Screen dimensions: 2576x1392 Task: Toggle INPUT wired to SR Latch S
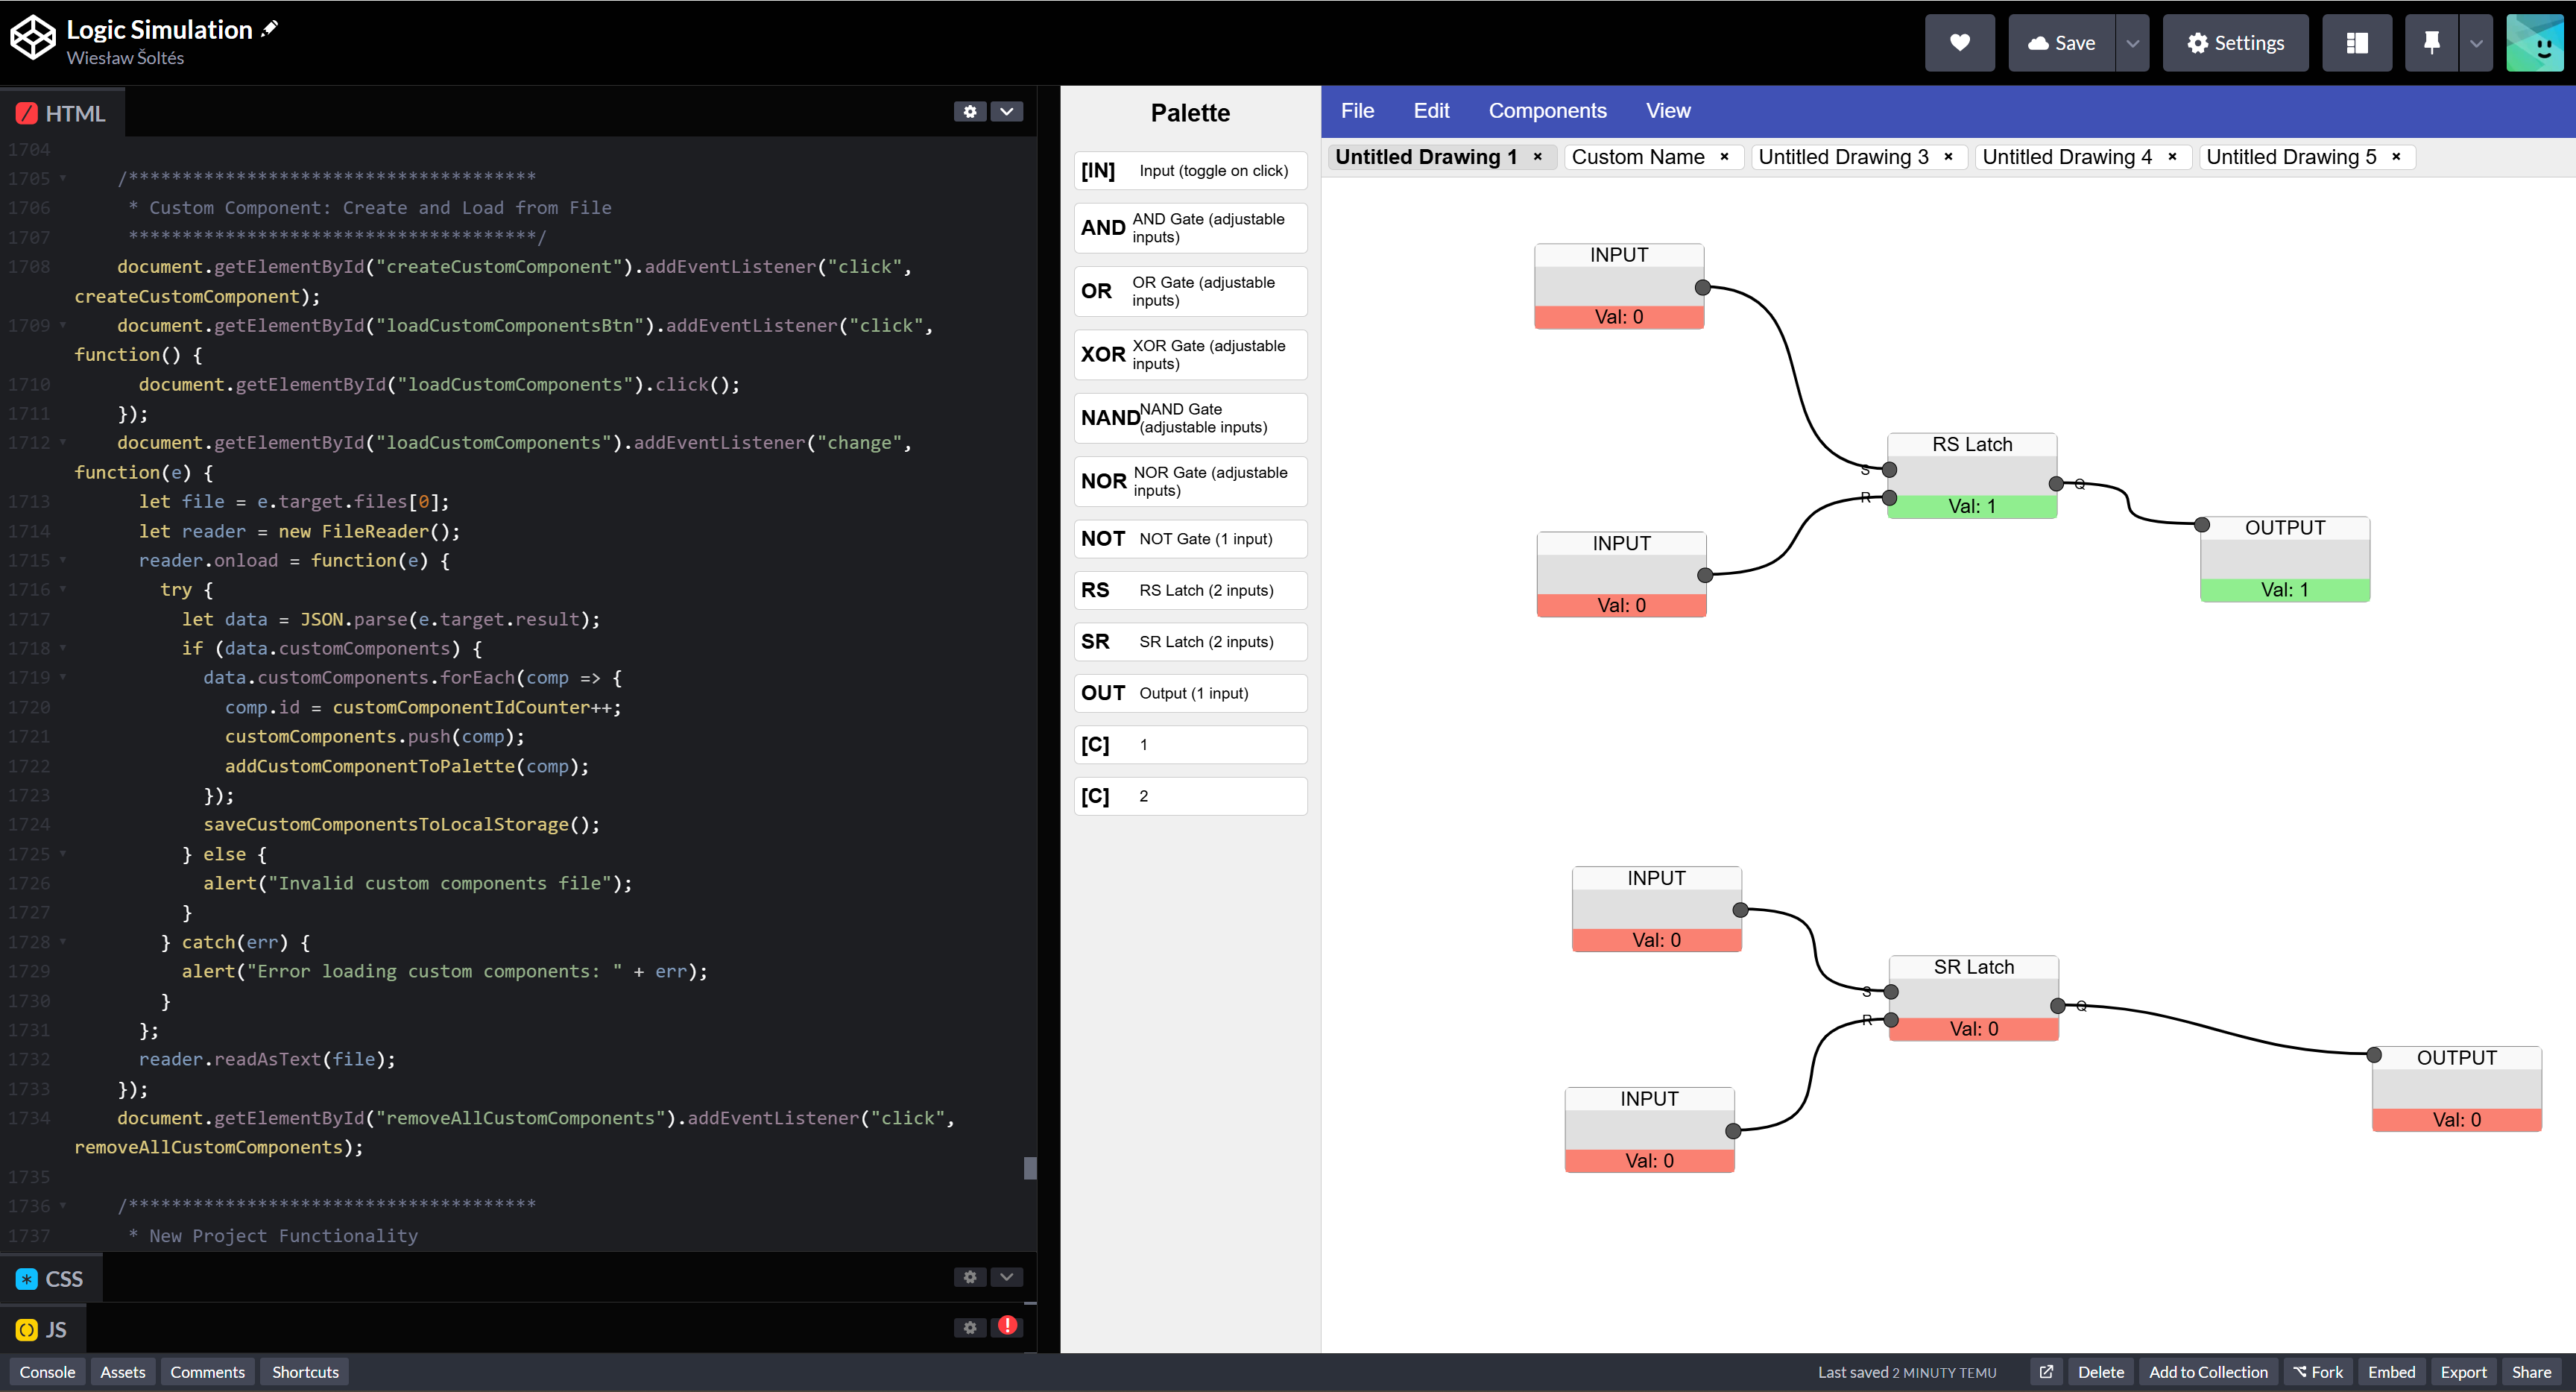pyautogui.click(x=1656, y=909)
